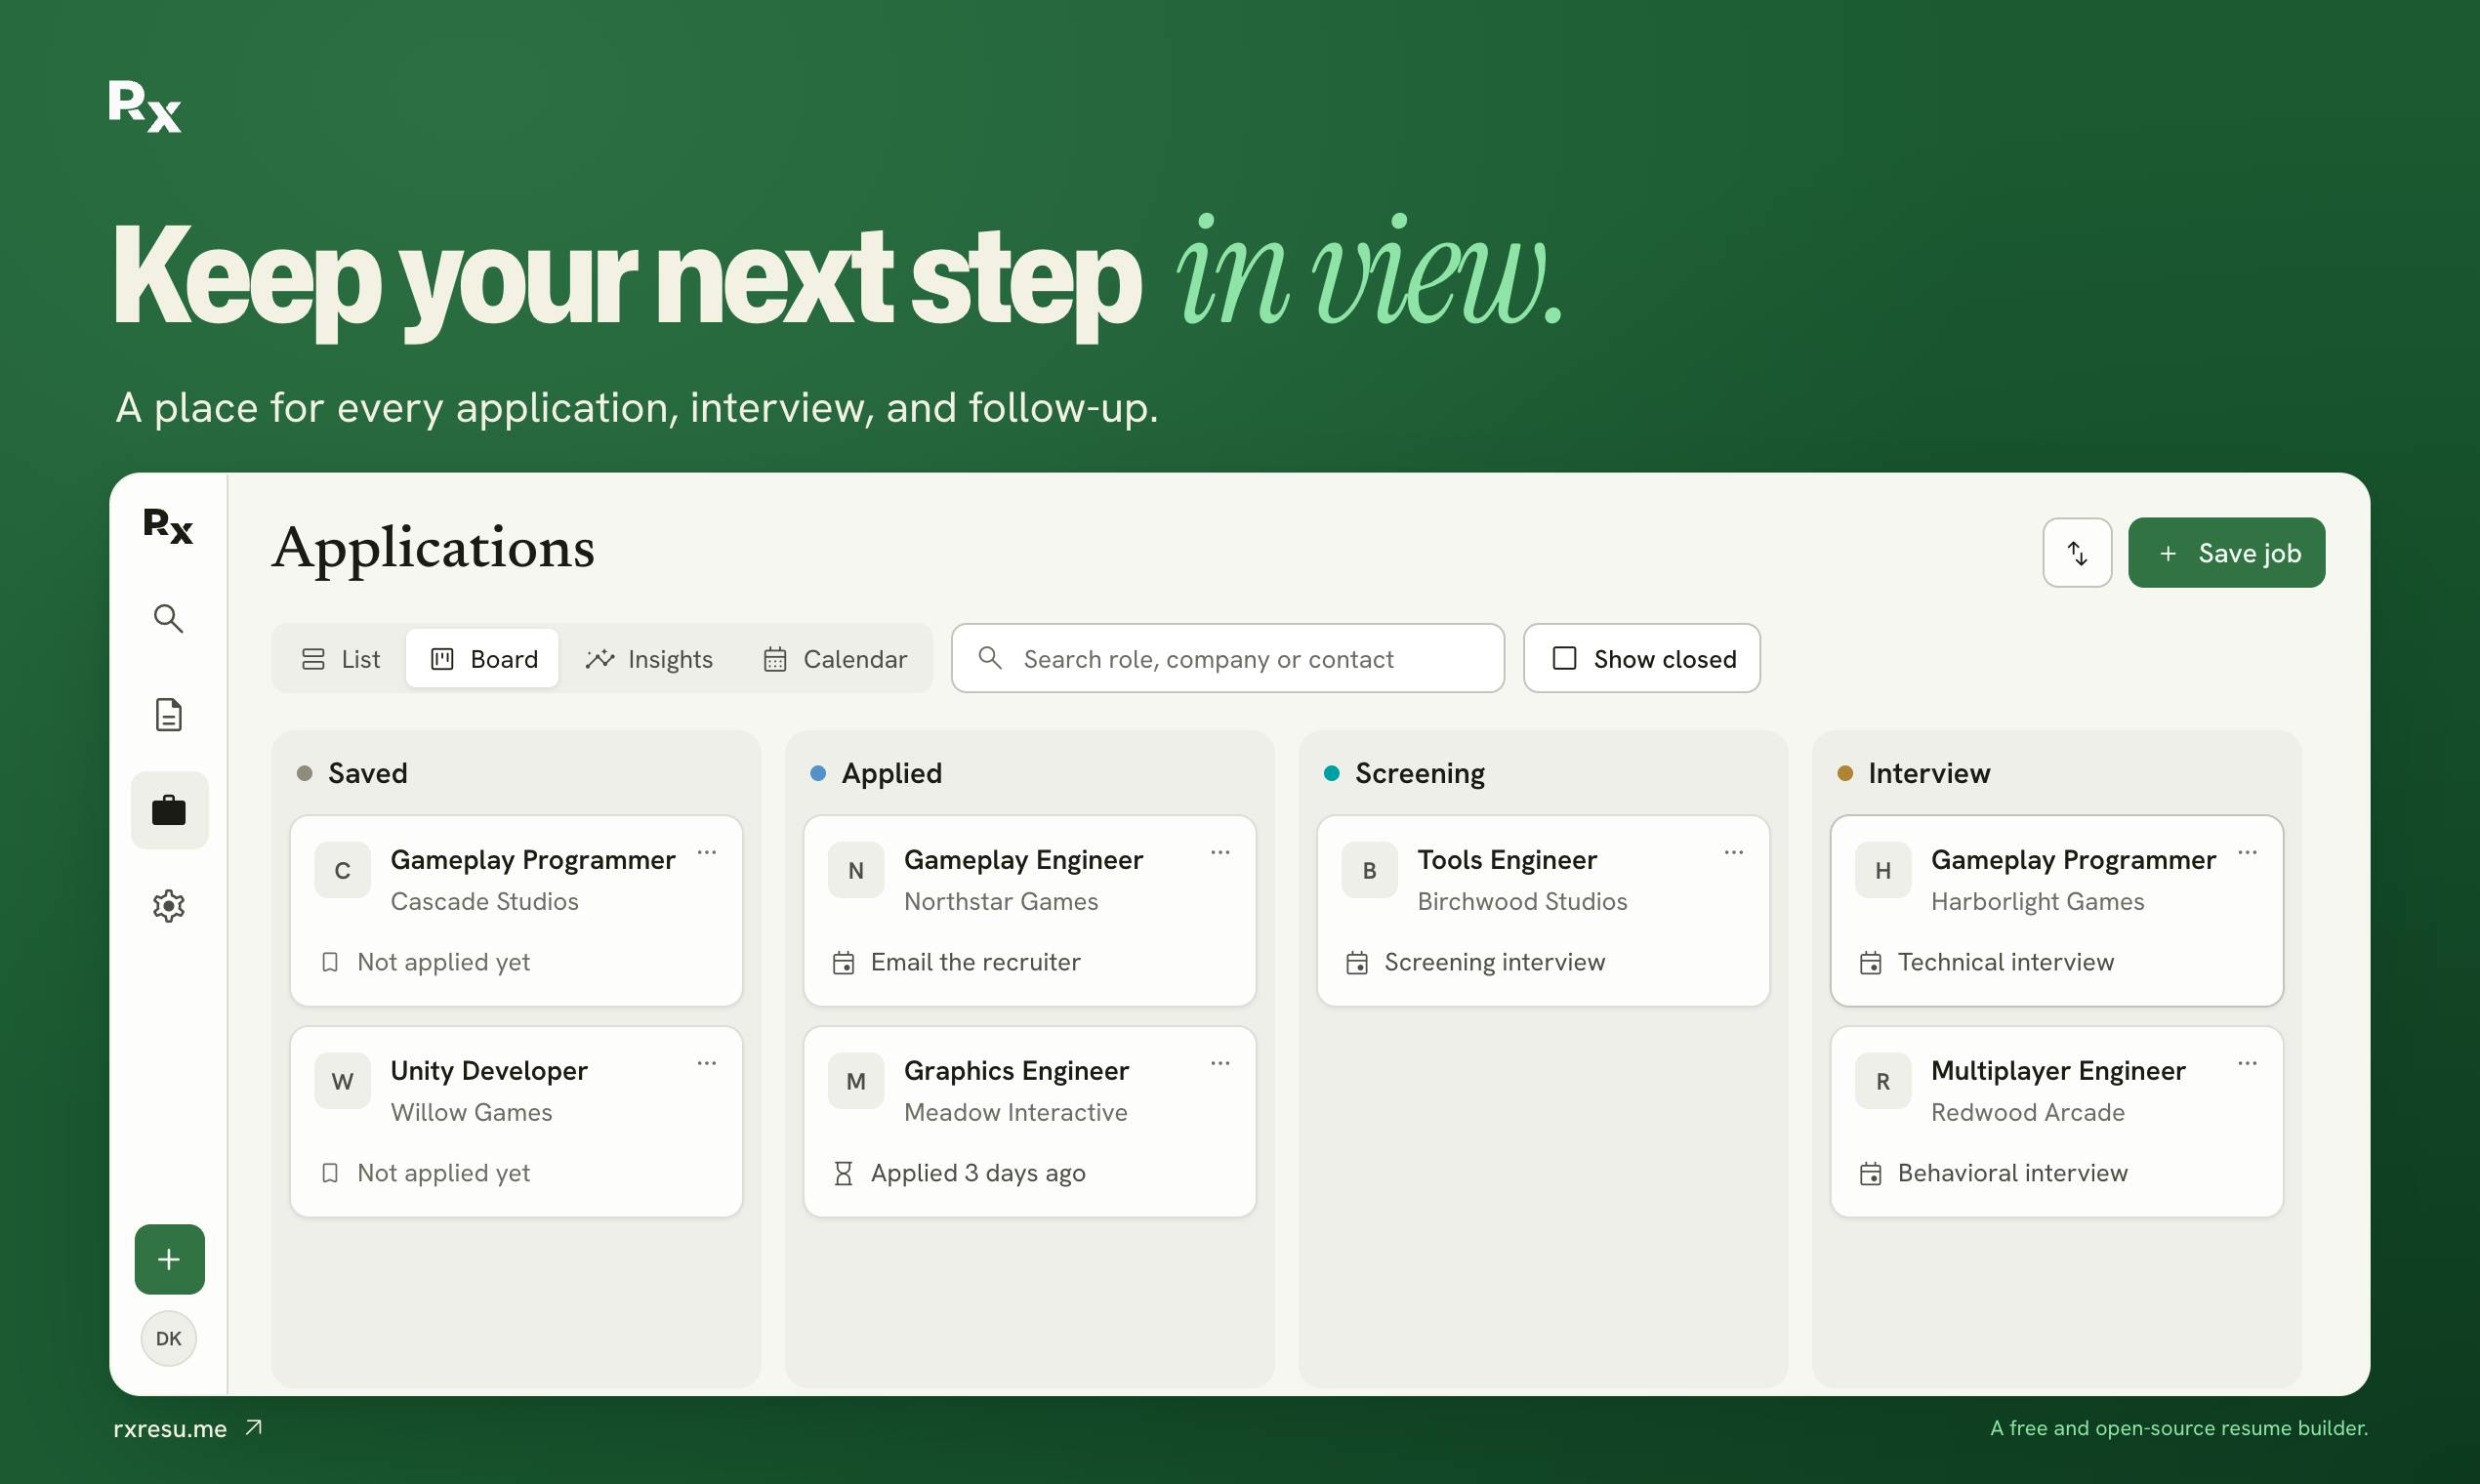Open more options on Graphics Engineer card
This screenshot has width=2480, height=1484.
(1220, 1063)
